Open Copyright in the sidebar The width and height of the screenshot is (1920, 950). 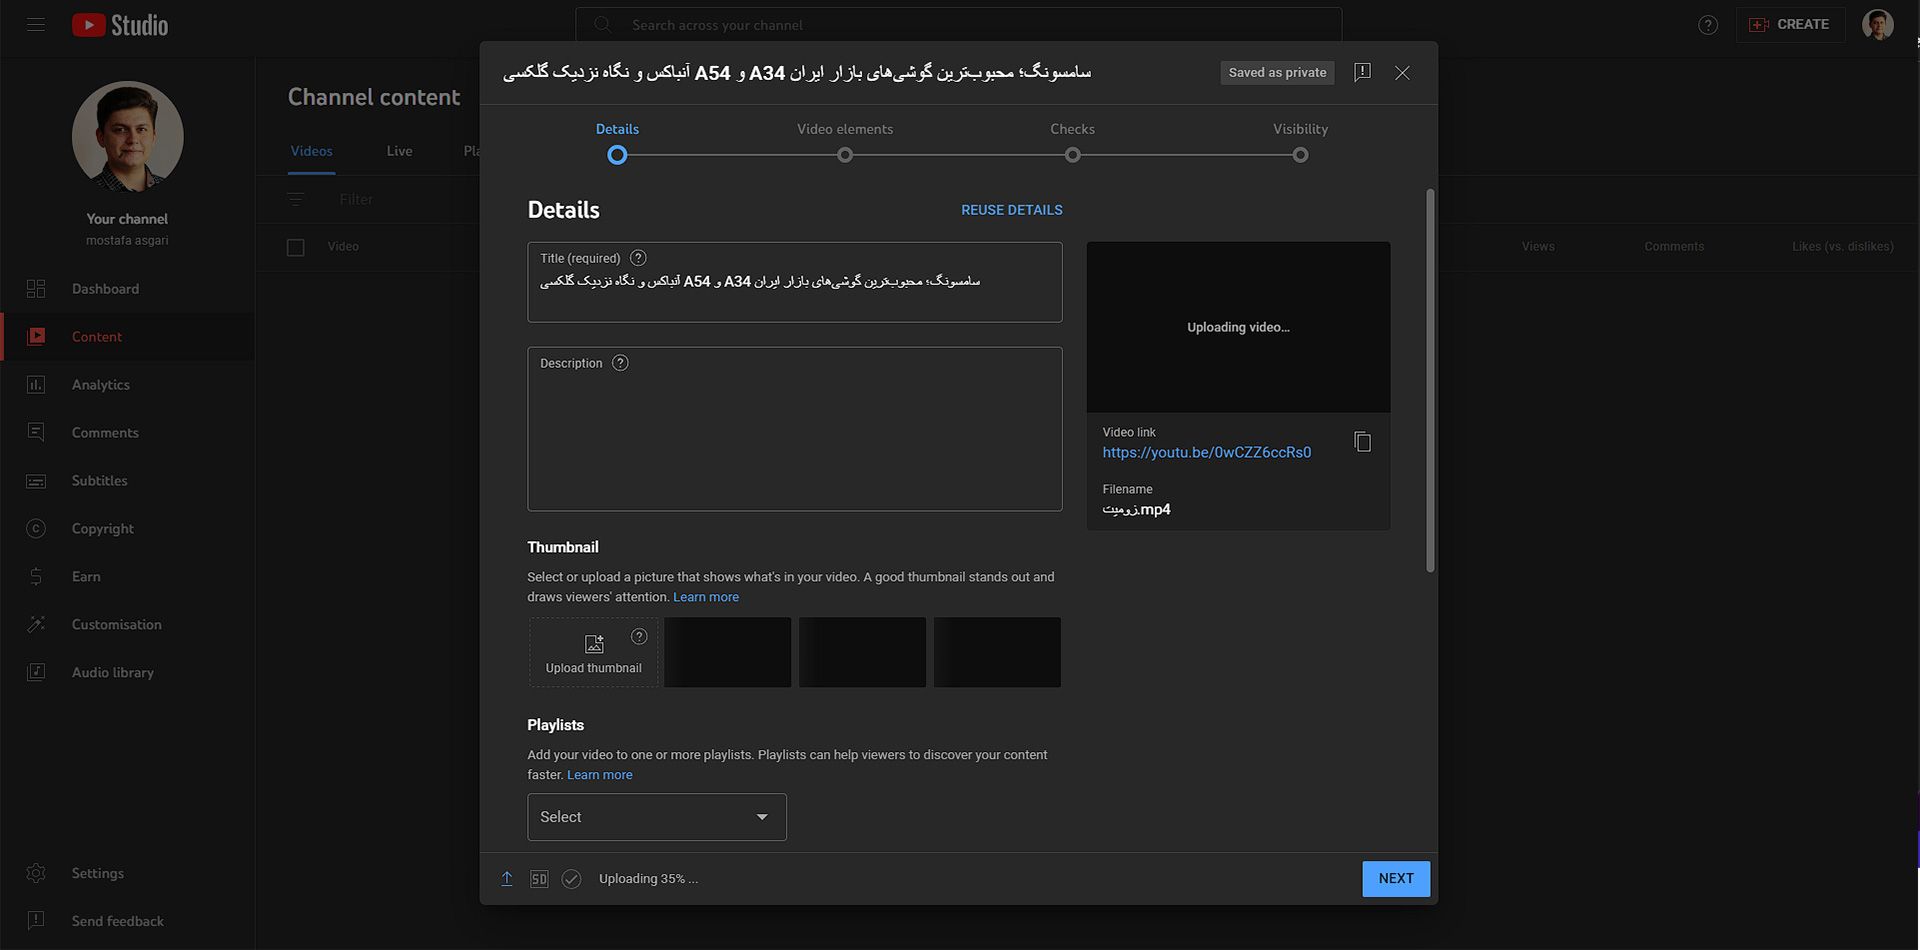[127, 529]
